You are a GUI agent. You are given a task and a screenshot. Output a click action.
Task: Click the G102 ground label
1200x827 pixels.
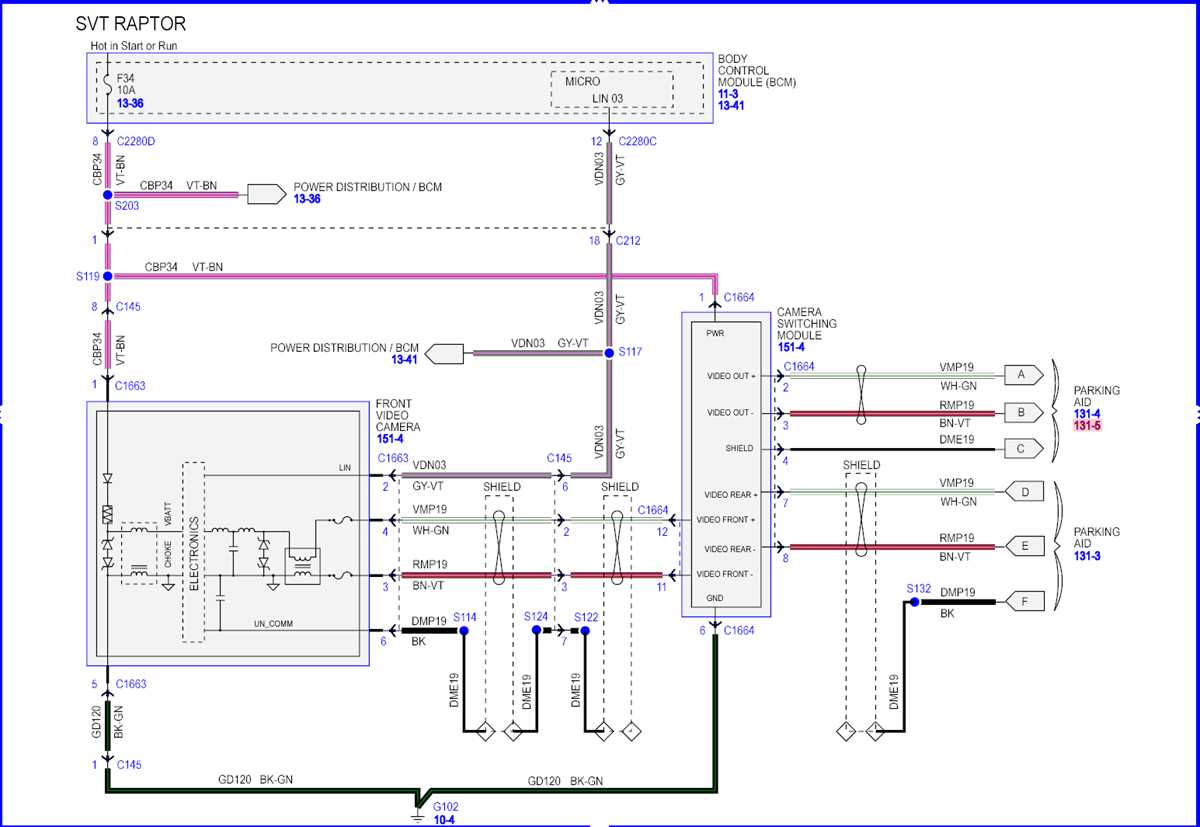(446, 805)
